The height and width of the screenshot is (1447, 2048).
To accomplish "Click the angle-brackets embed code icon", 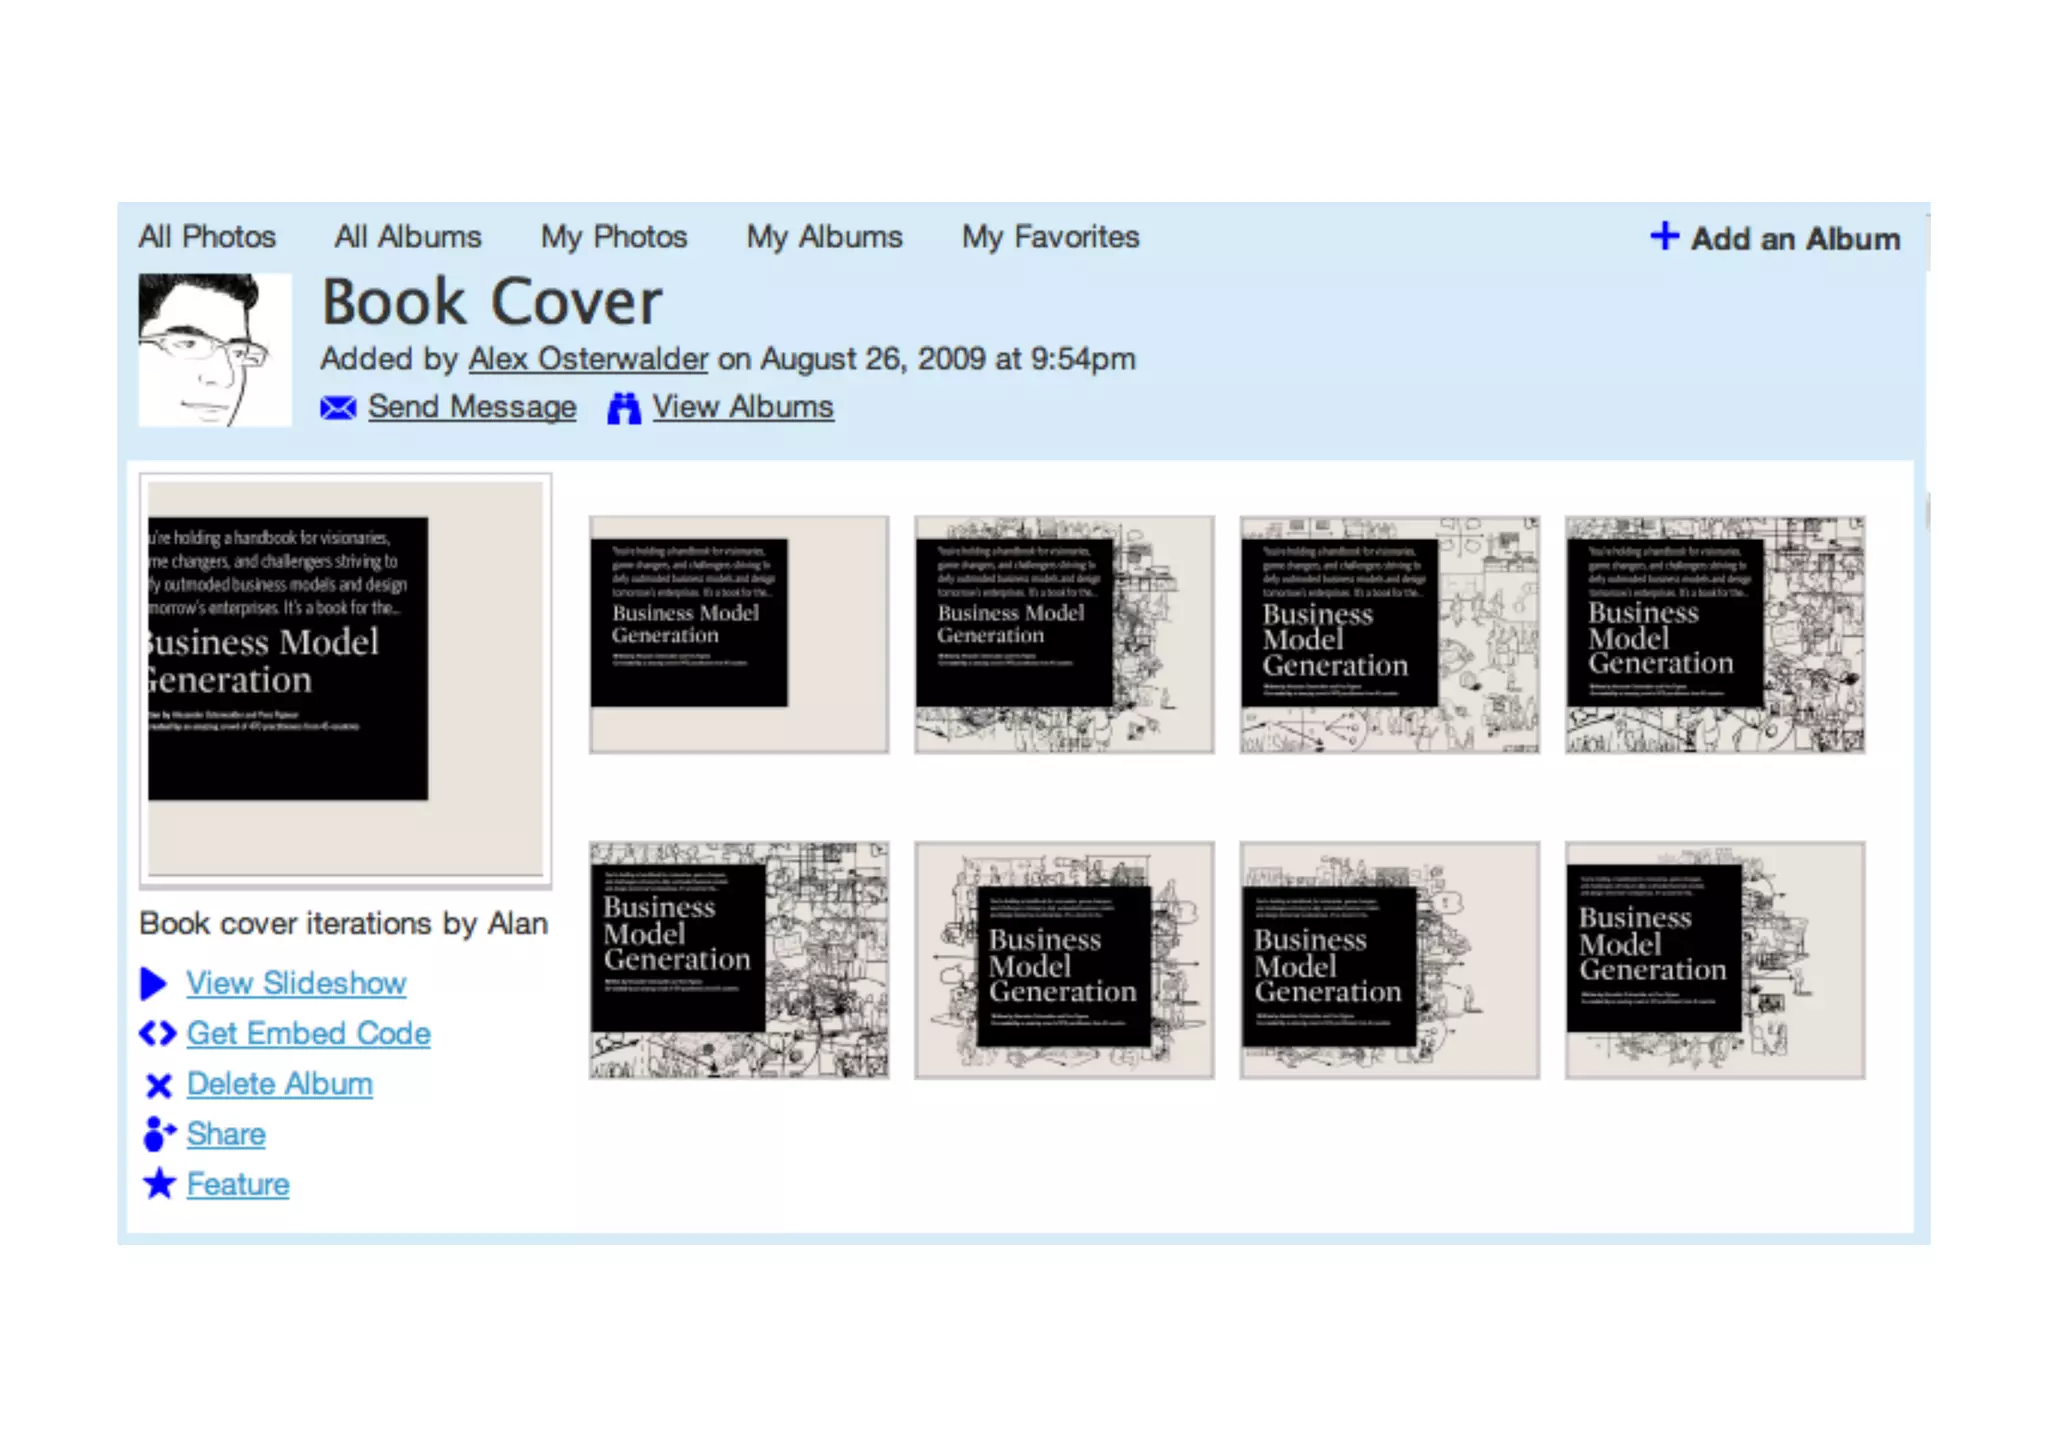I will click(x=158, y=1034).
